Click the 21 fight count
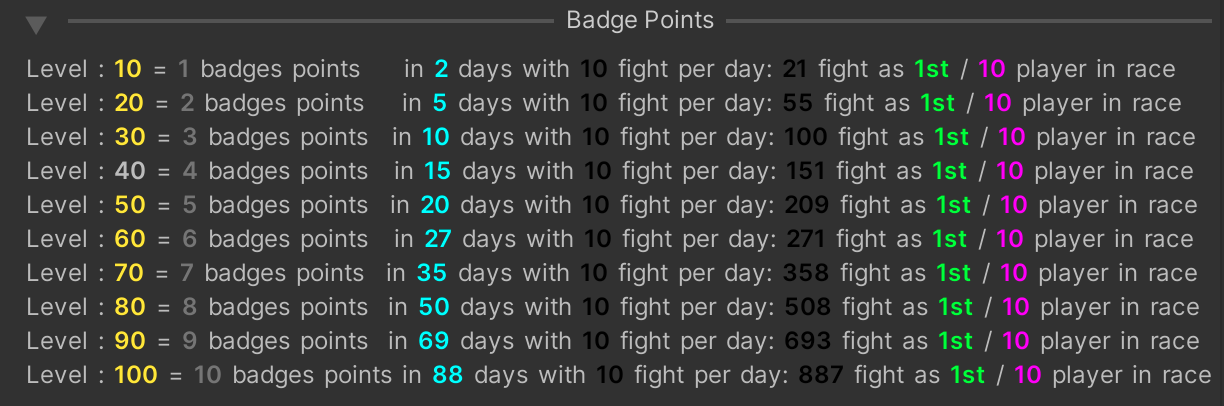The height and width of the screenshot is (406, 1224). [795, 69]
